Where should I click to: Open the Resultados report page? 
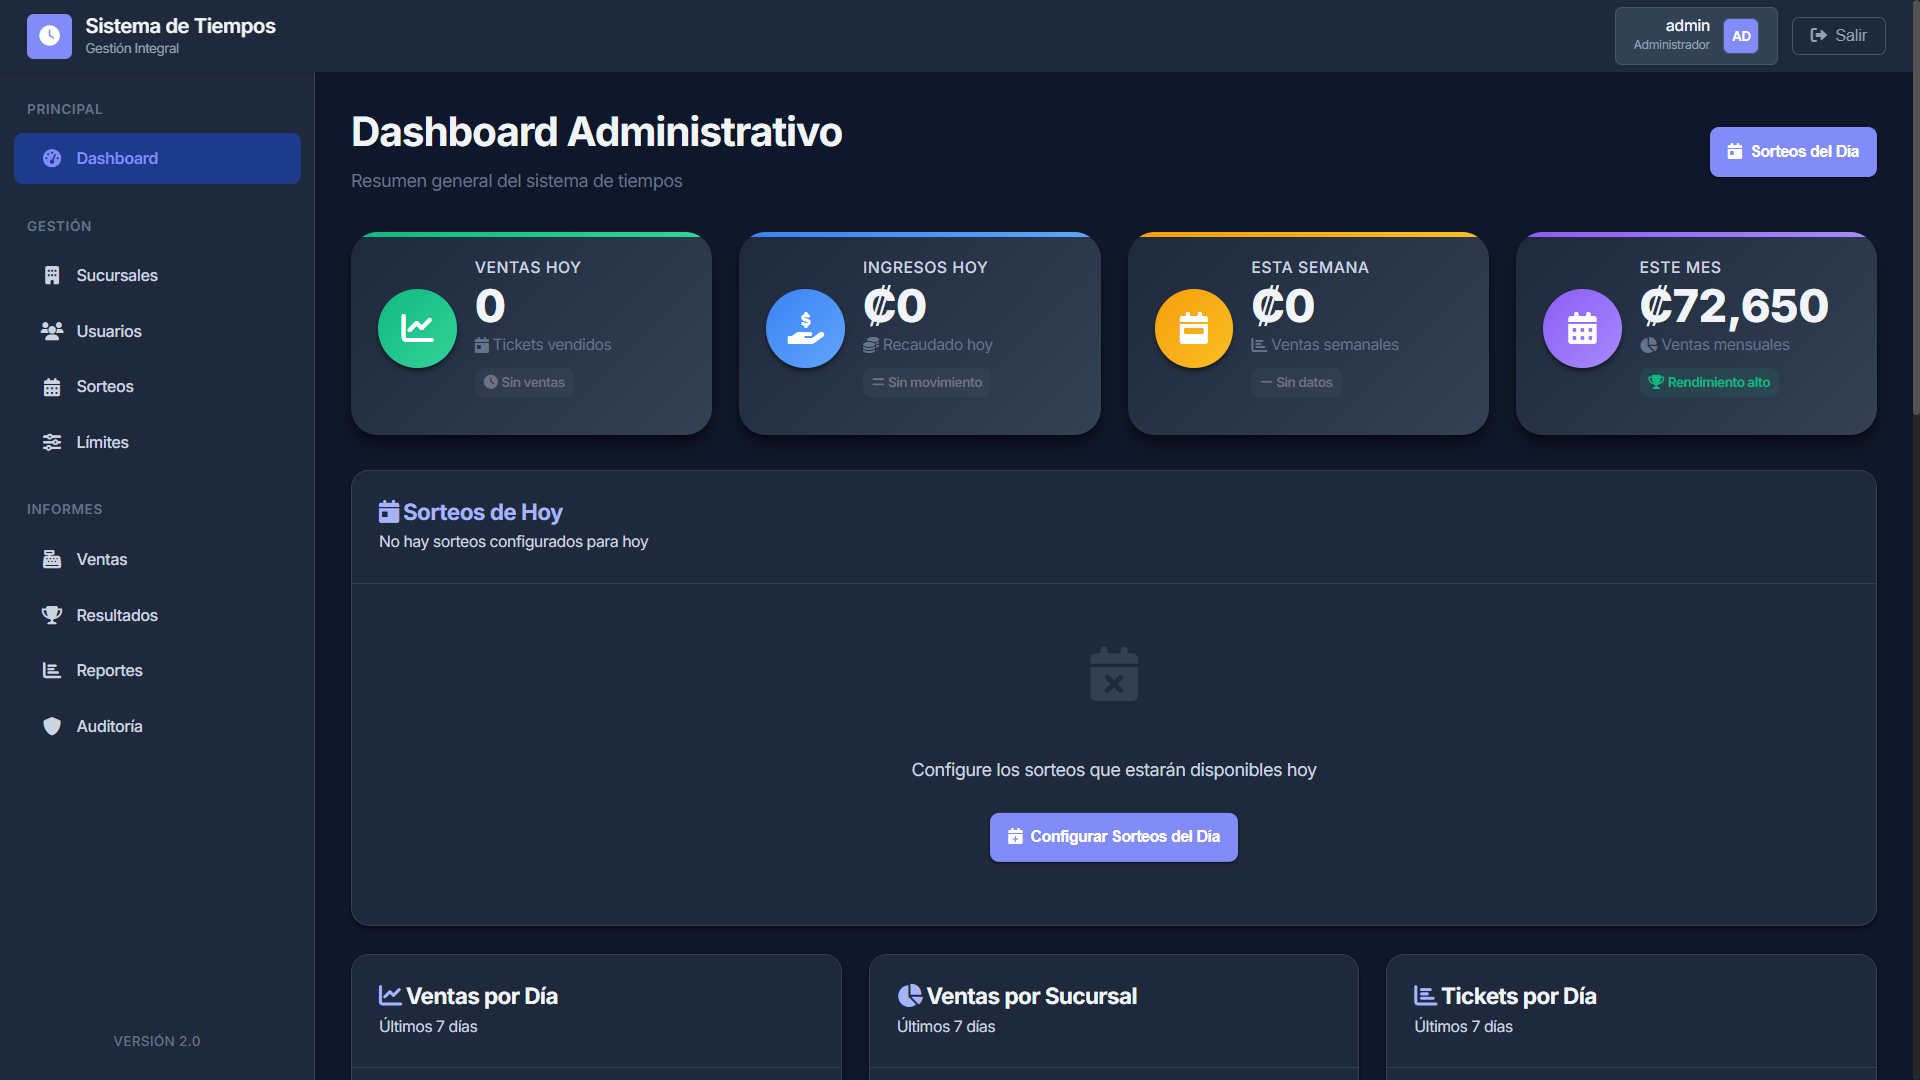coord(117,615)
